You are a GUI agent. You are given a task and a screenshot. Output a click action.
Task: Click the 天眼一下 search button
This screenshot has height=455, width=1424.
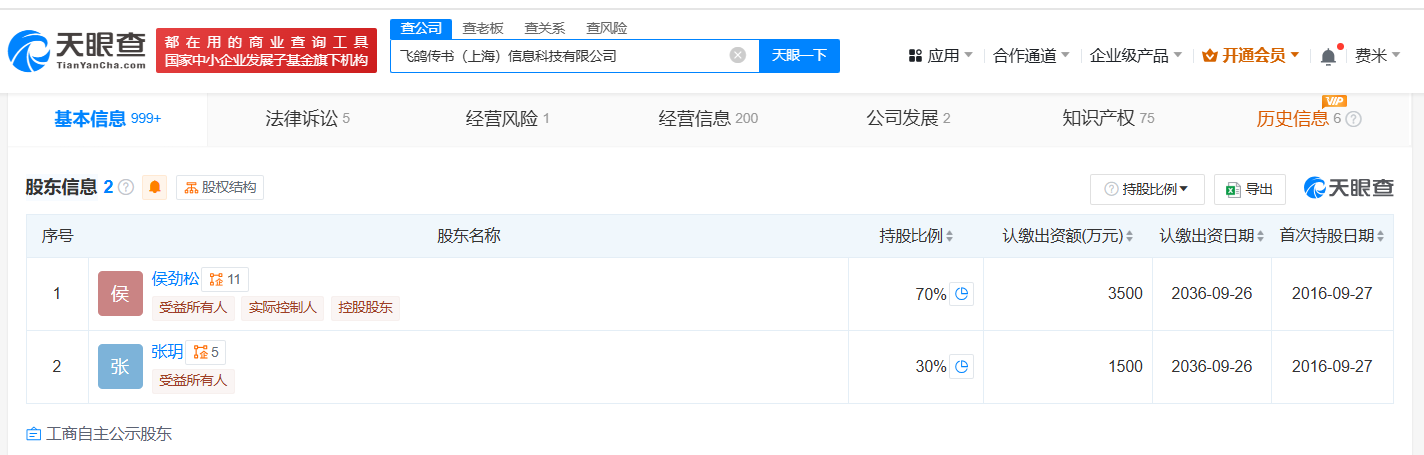[x=800, y=56]
